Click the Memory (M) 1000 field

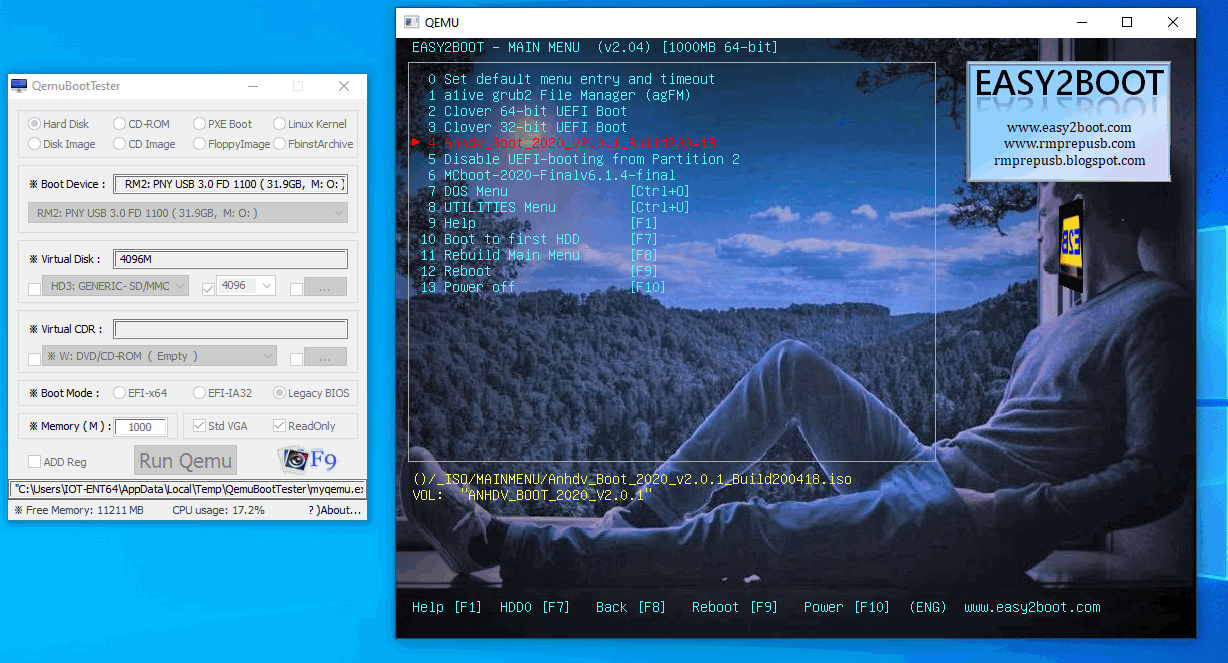(x=141, y=427)
